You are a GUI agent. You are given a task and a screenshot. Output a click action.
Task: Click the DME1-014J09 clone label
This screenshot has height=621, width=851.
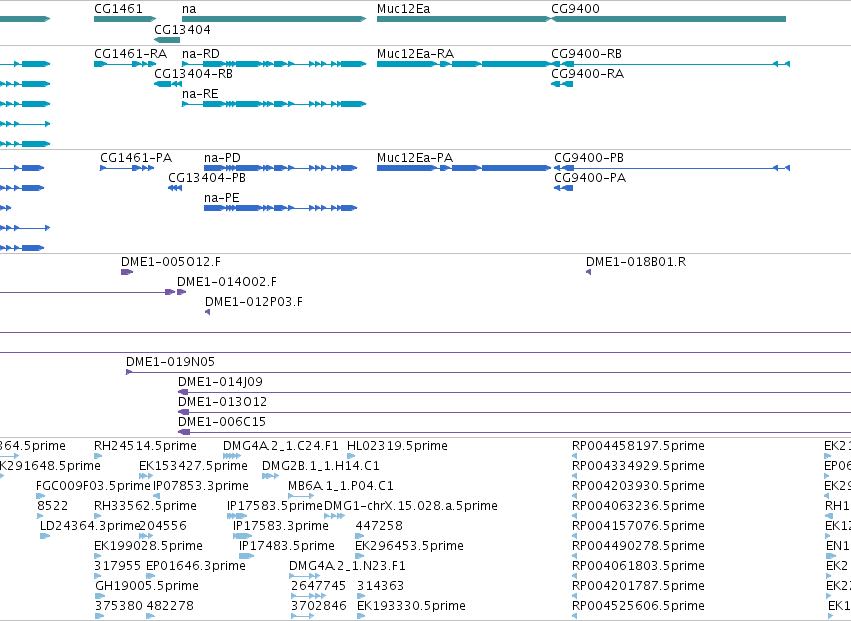pos(220,382)
